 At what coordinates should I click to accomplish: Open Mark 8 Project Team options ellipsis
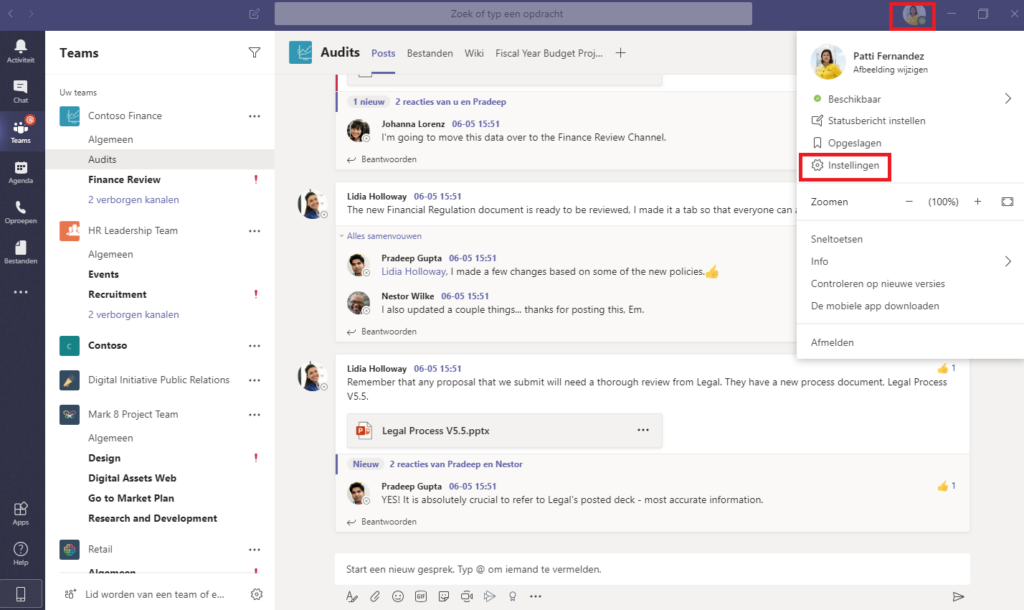pyautogui.click(x=255, y=415)
